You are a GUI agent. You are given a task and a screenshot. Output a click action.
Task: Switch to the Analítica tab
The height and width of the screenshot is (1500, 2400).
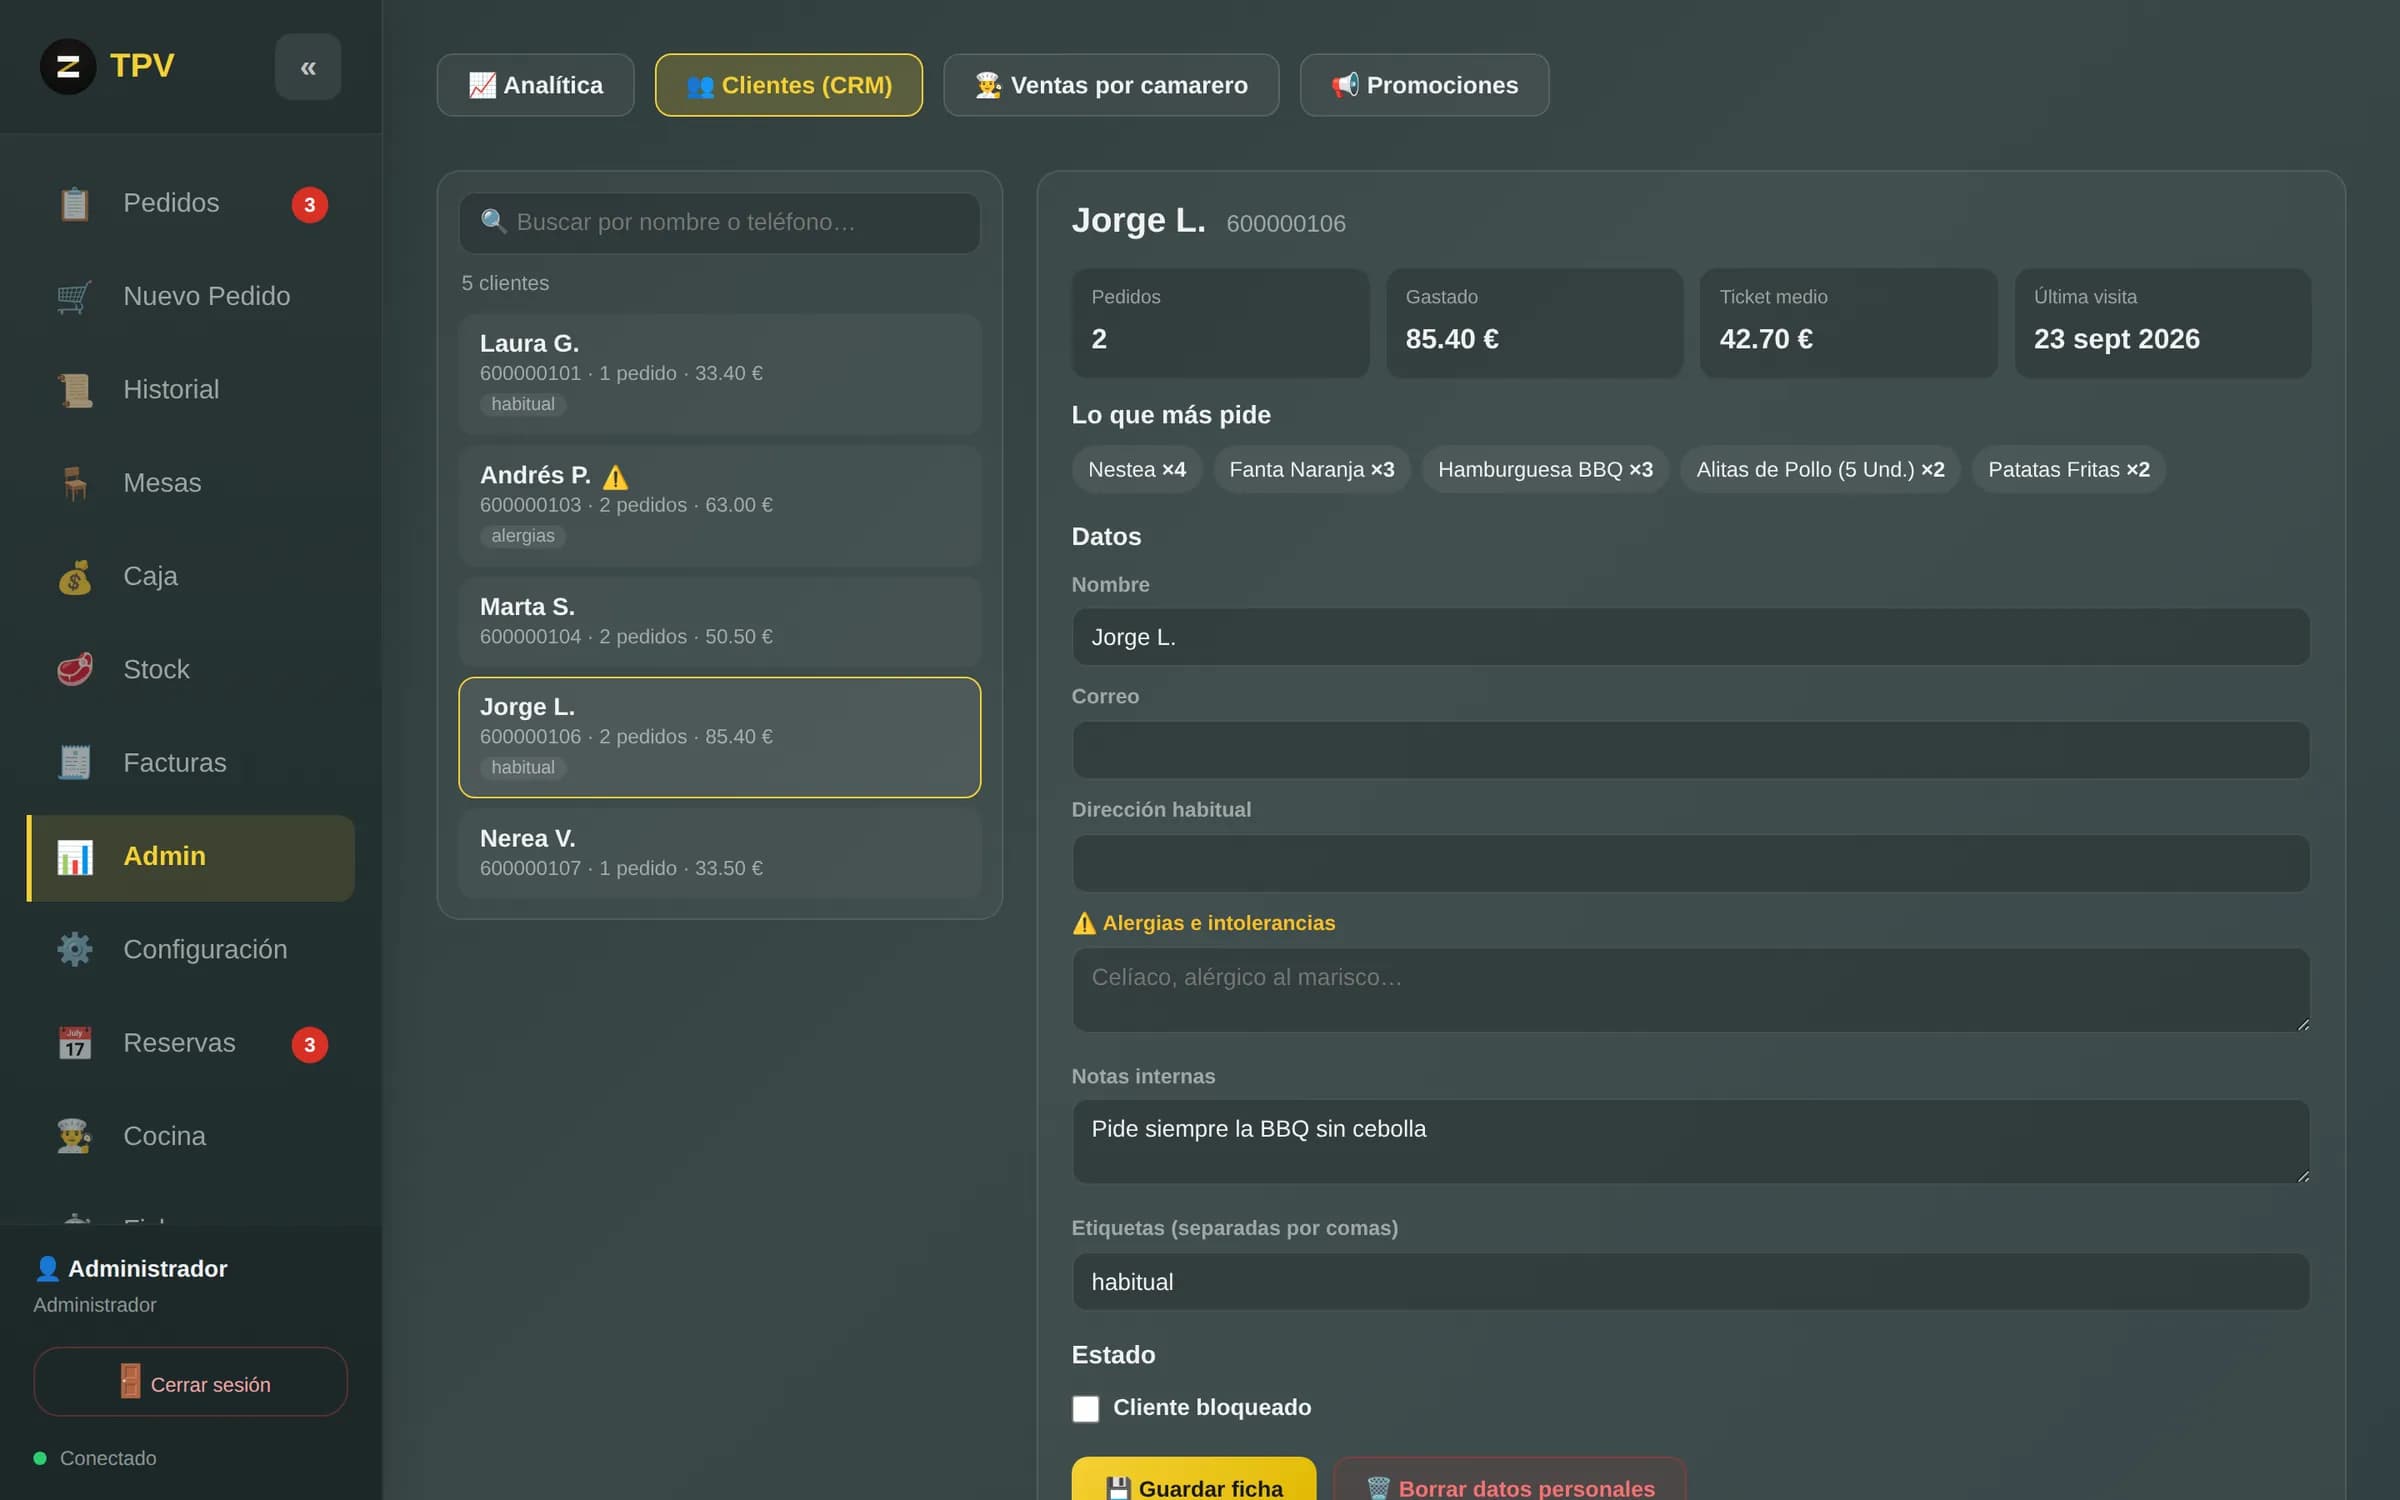click(x=535, y=85)
